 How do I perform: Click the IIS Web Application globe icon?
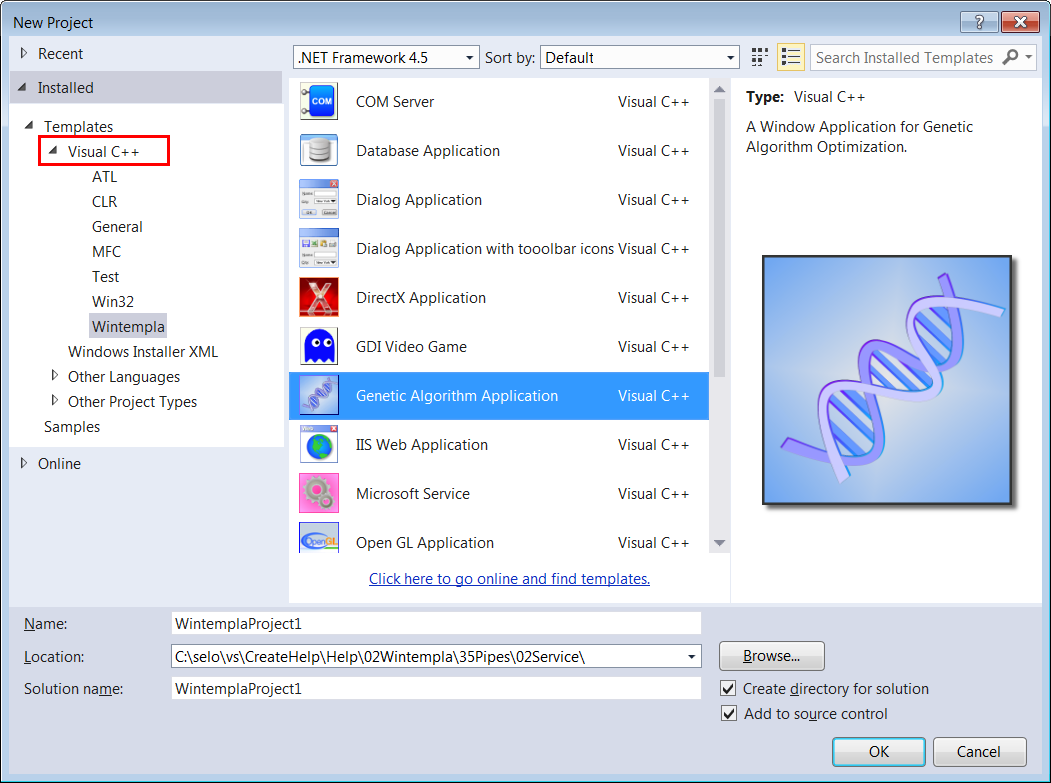[x=319, y=444]
